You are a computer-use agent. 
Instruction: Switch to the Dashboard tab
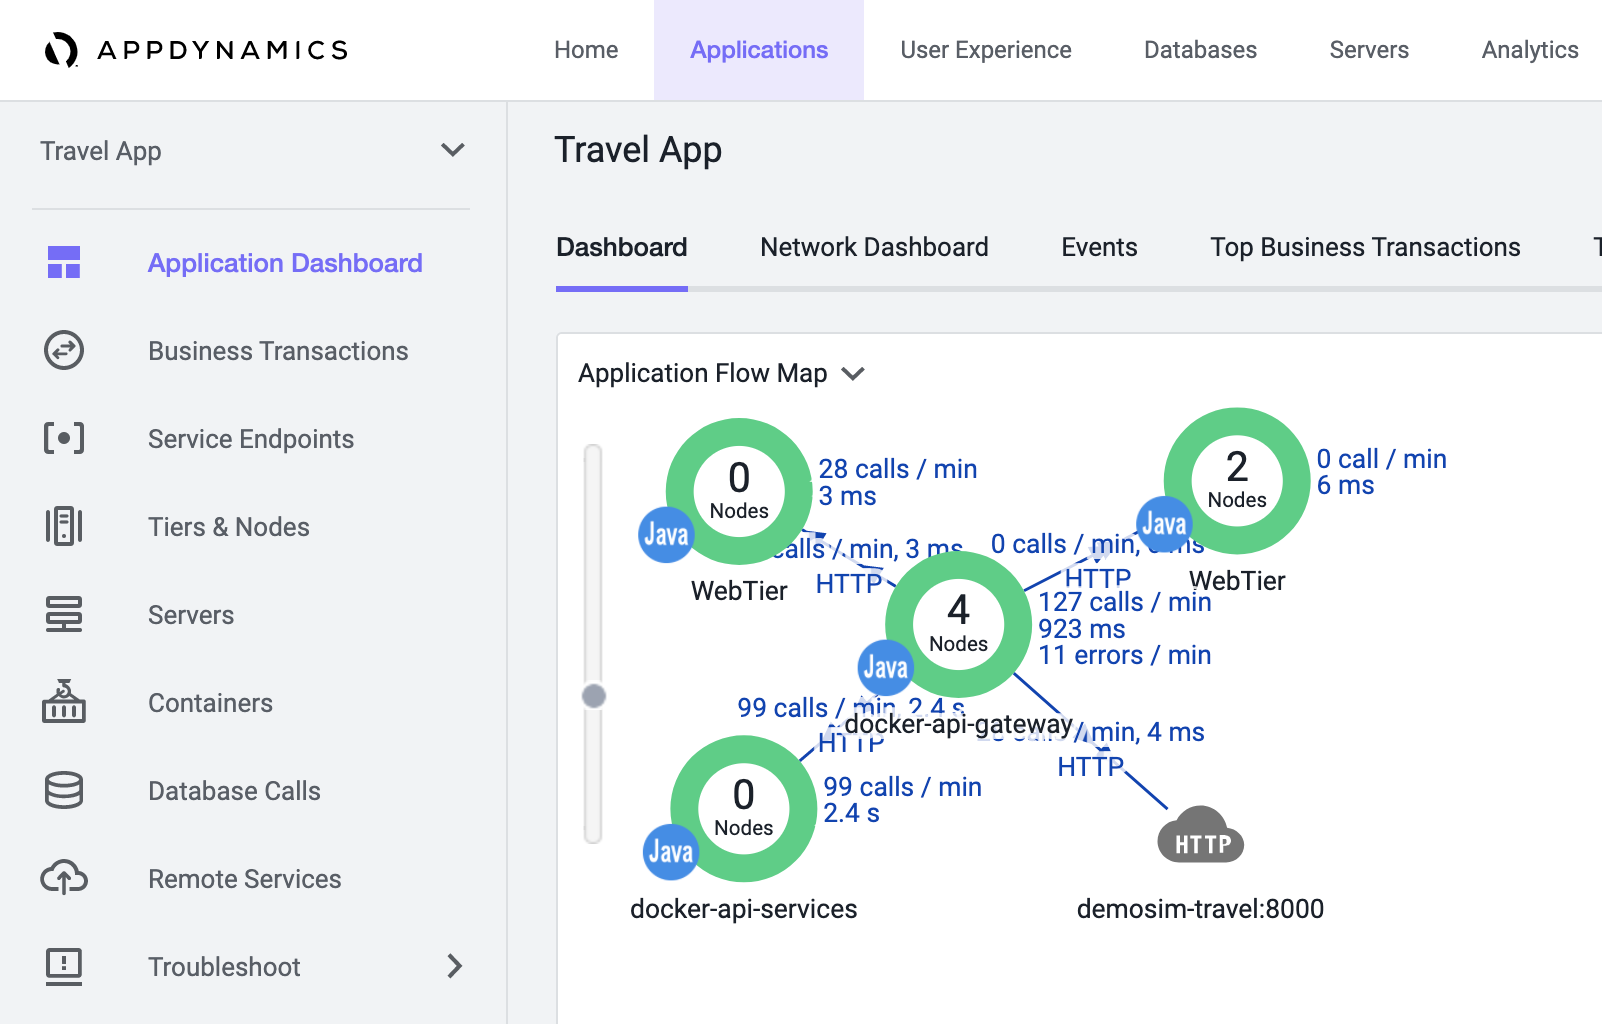coord(622,247)
